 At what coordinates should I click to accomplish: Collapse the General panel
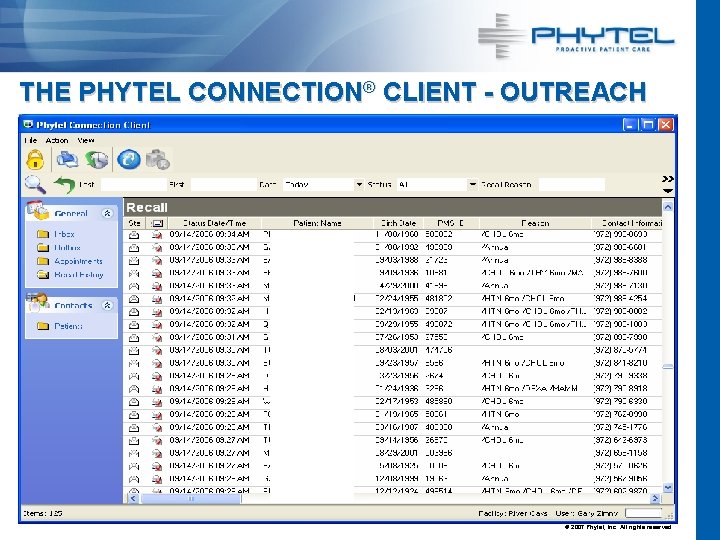pos(107,213)
